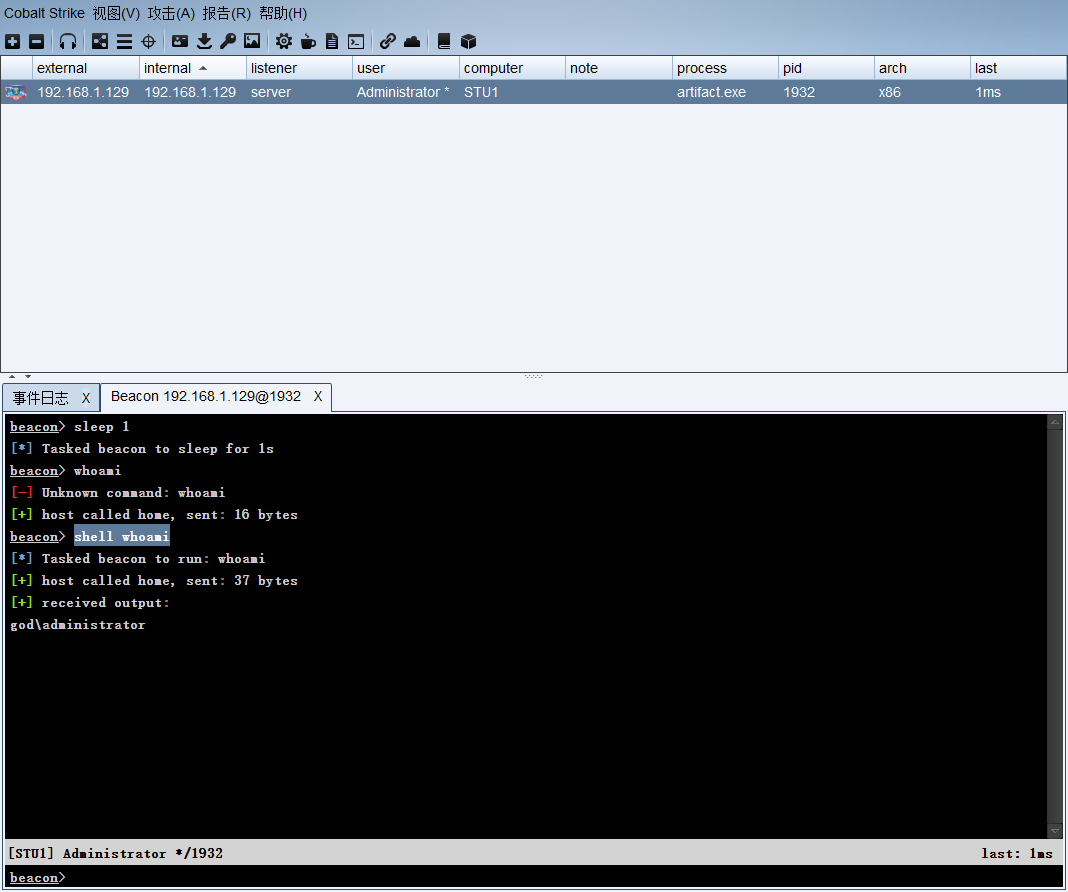Image resolution: width=1068 pixels, height=892 pixels.
Task: Open the Listeners manager headphones icon
Action: 67,42
